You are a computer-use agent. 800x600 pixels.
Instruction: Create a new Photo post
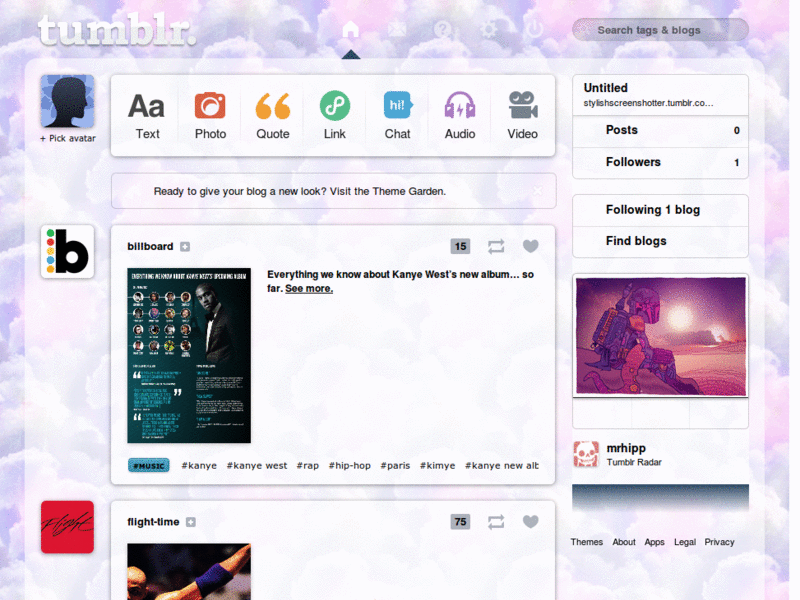tap(210, 116)
